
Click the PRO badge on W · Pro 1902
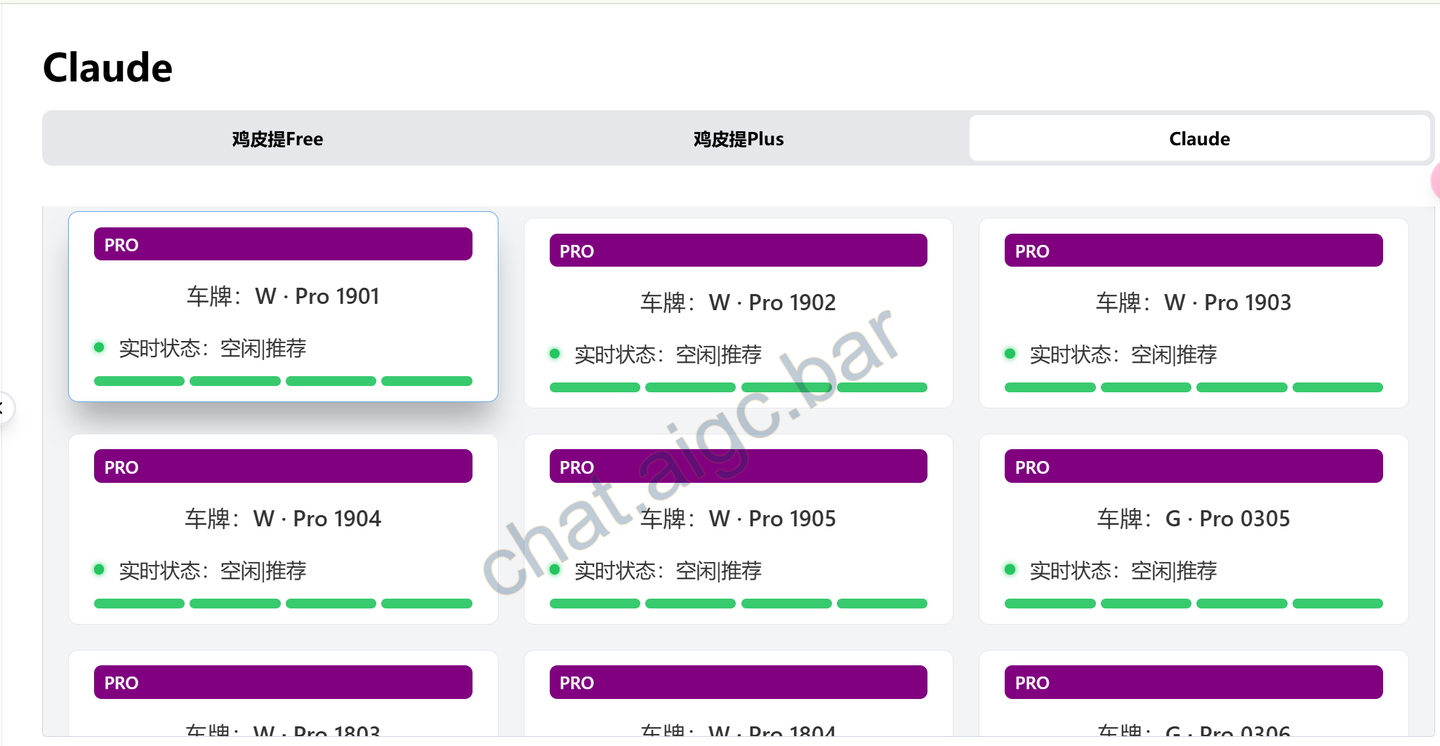click(738, 250)
